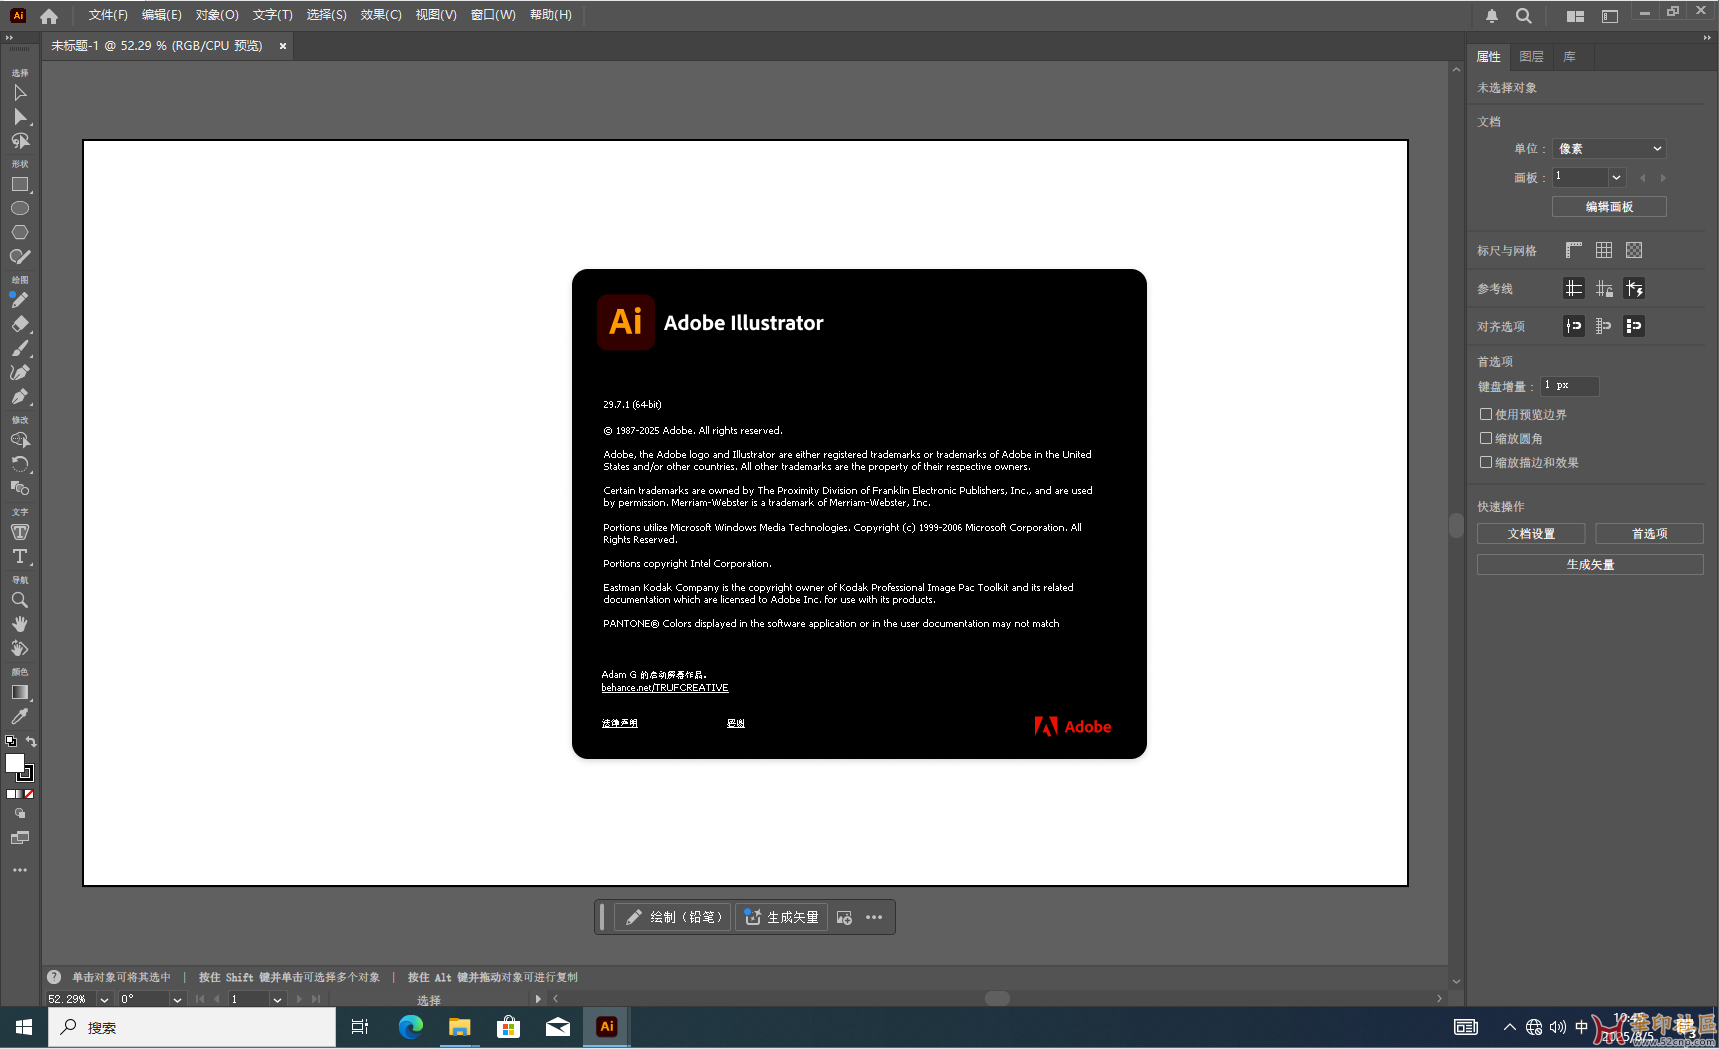Select the Curvature pen tool

pos(20,372)
